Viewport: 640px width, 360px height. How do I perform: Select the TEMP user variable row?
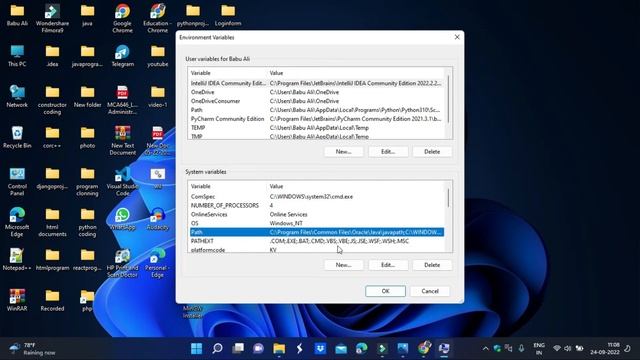(317, 128)
